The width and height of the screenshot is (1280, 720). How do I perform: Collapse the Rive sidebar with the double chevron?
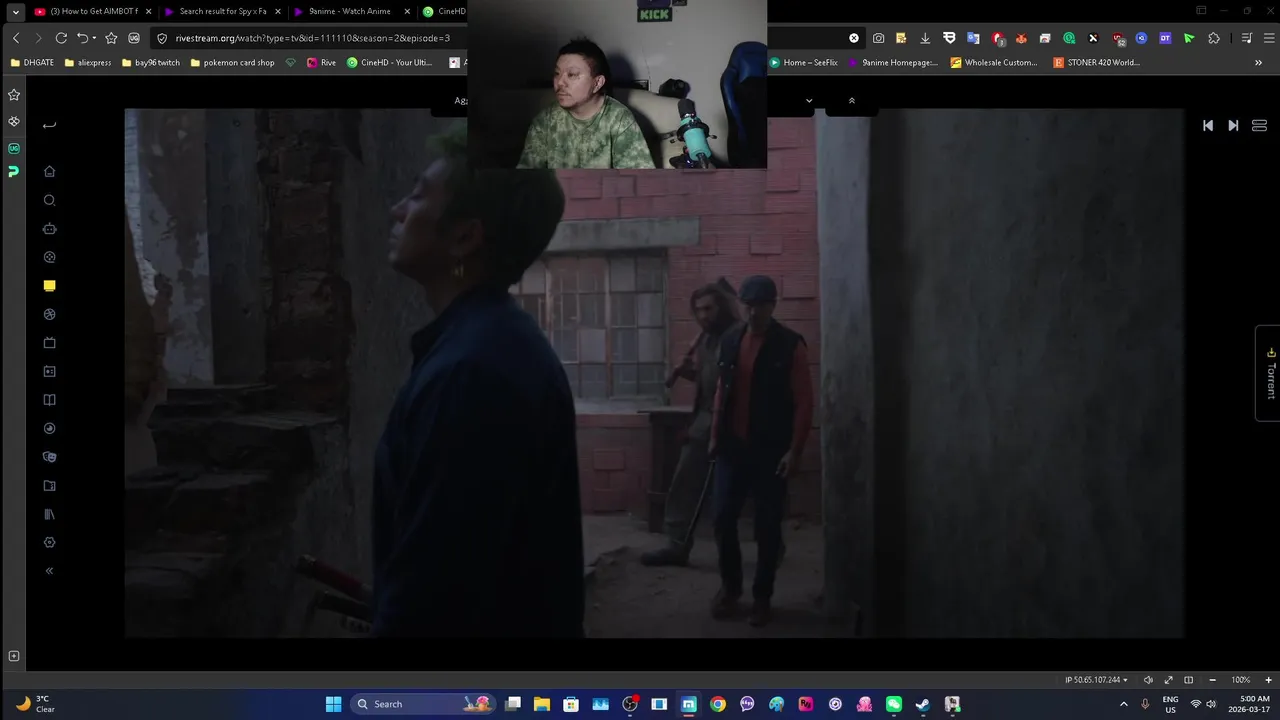49,571
